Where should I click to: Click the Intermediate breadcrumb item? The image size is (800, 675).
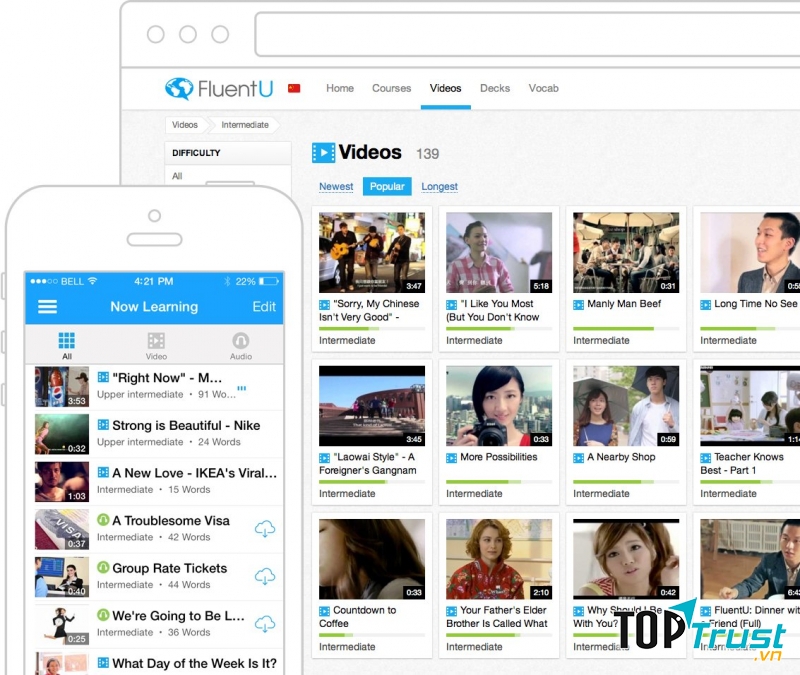pyautogui.click(x=245, y=125)
